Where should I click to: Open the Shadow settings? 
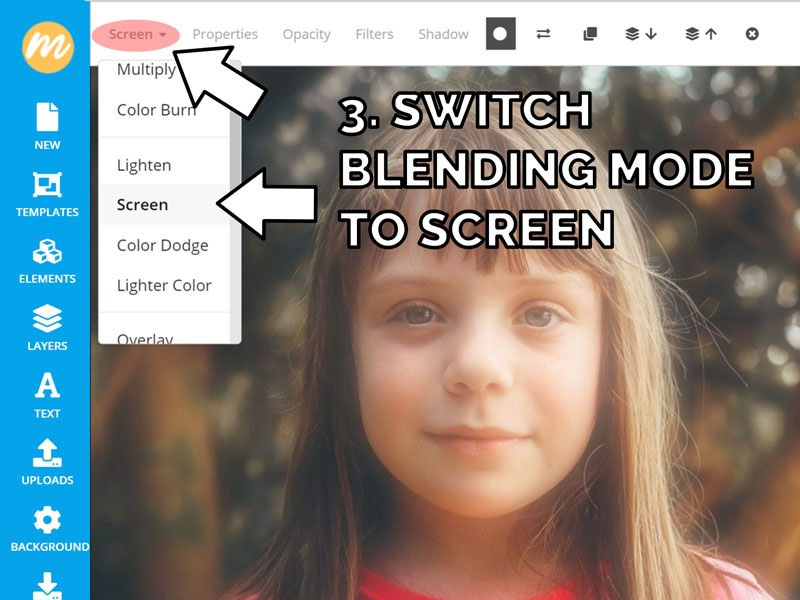pos(443,35)
